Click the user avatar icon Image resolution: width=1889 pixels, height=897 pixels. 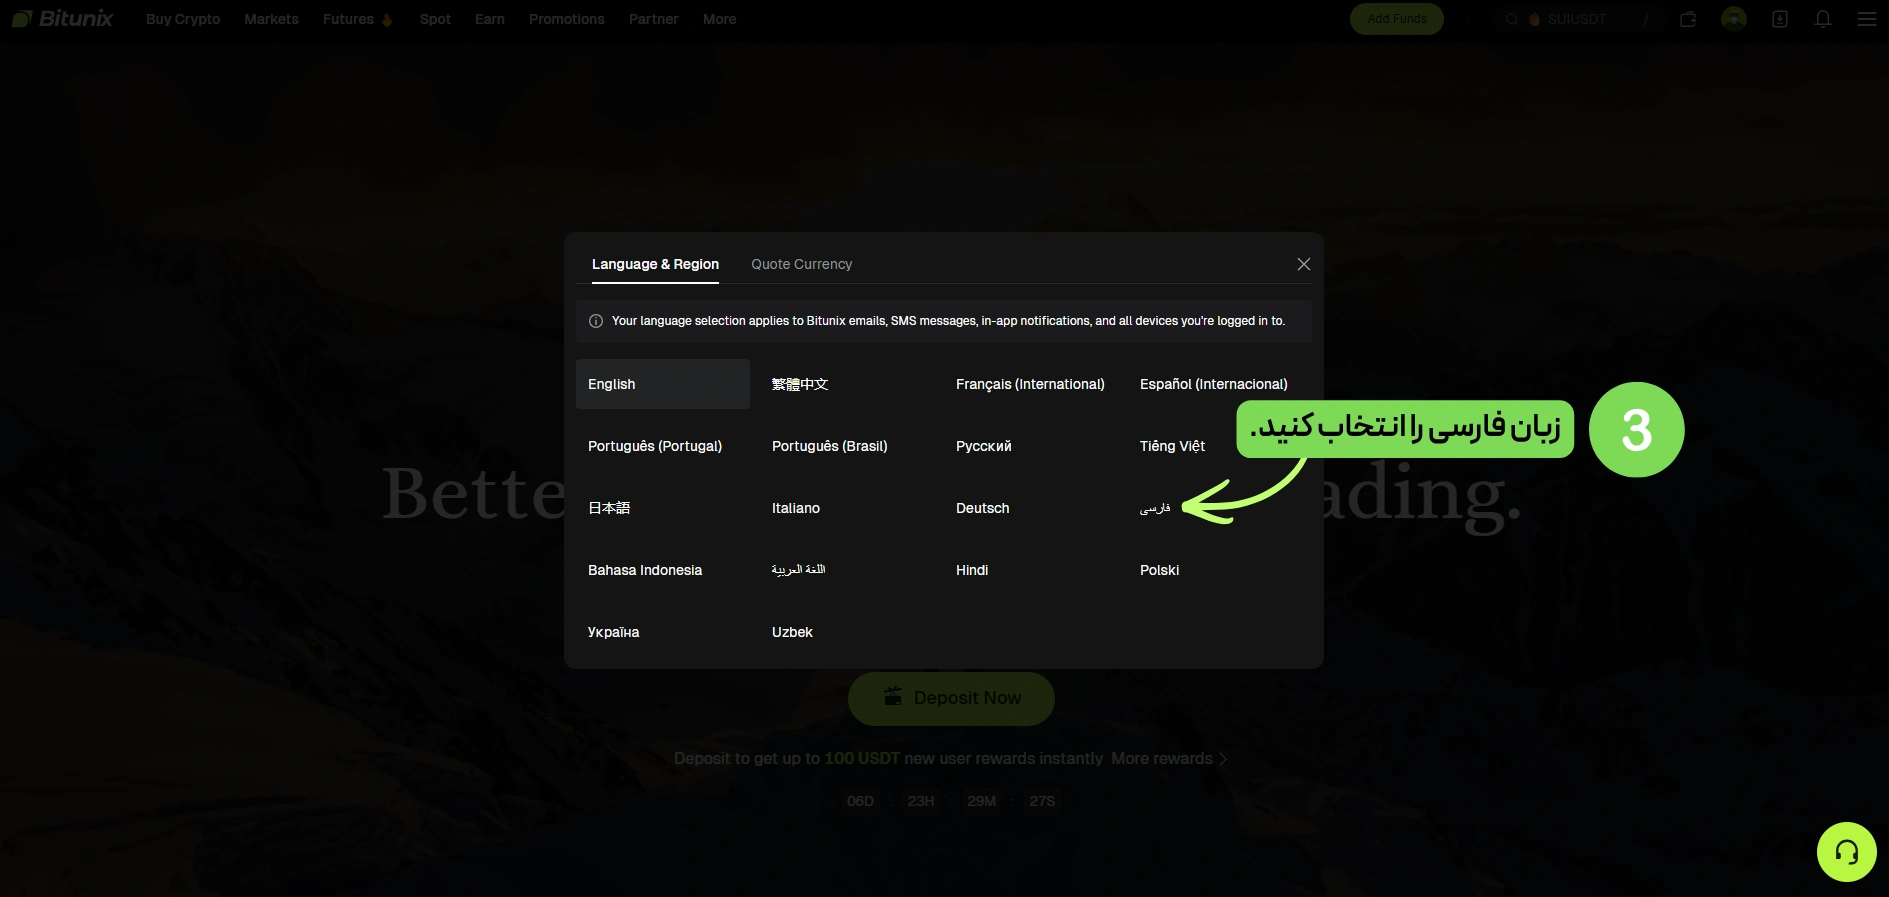pos(1734,19)
